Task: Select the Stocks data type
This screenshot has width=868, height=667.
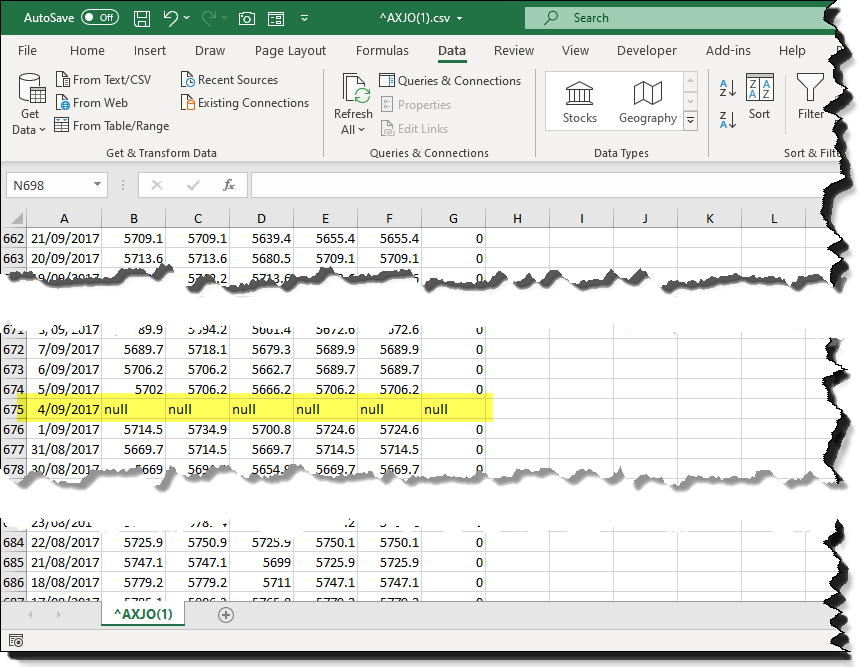Action: click(579, 103)
